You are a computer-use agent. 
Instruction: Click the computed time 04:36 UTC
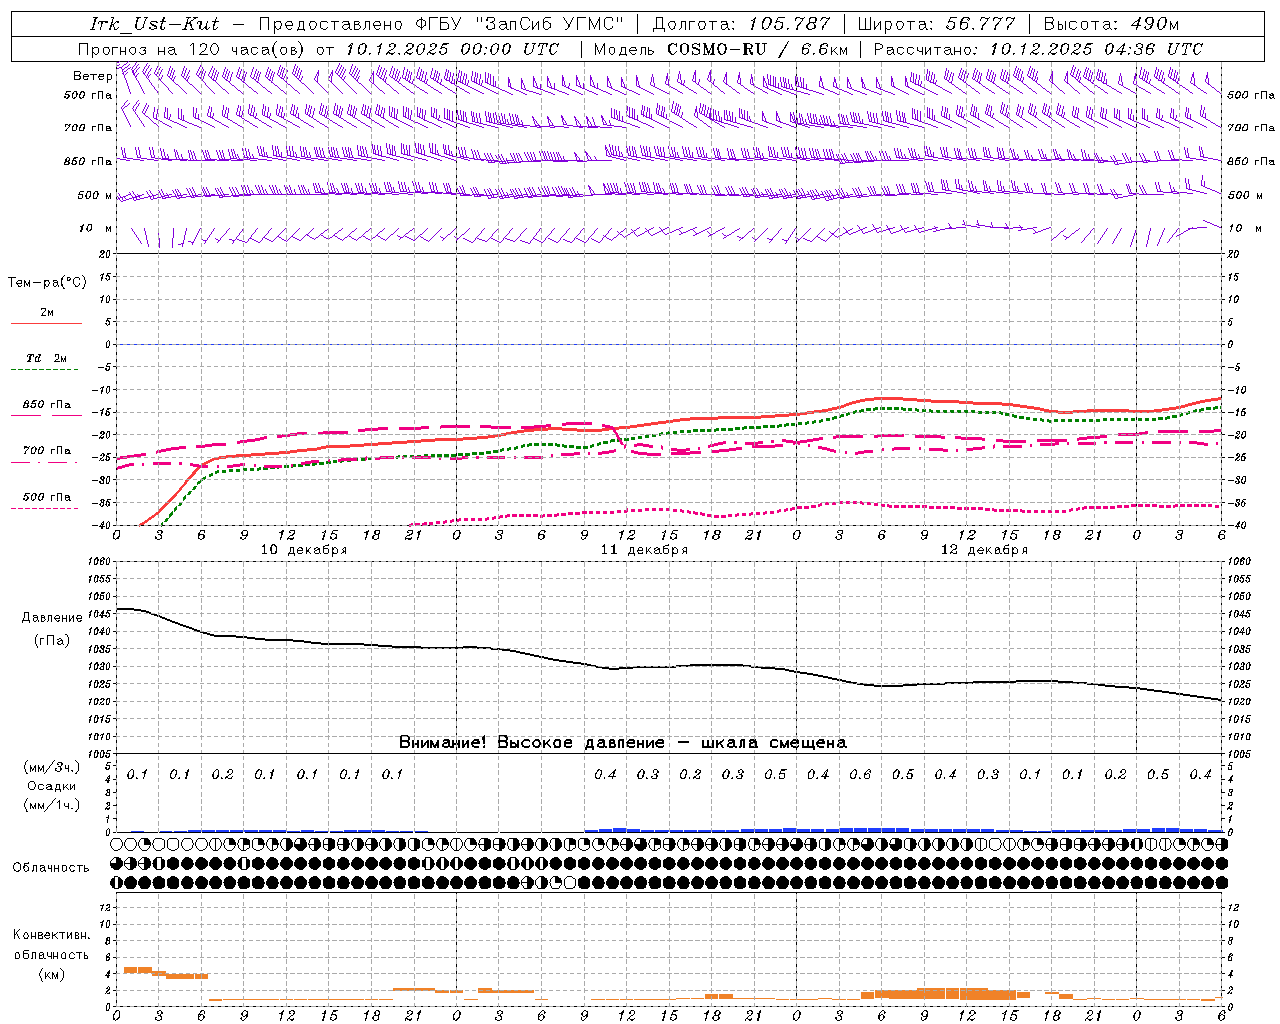(1153, 49)
